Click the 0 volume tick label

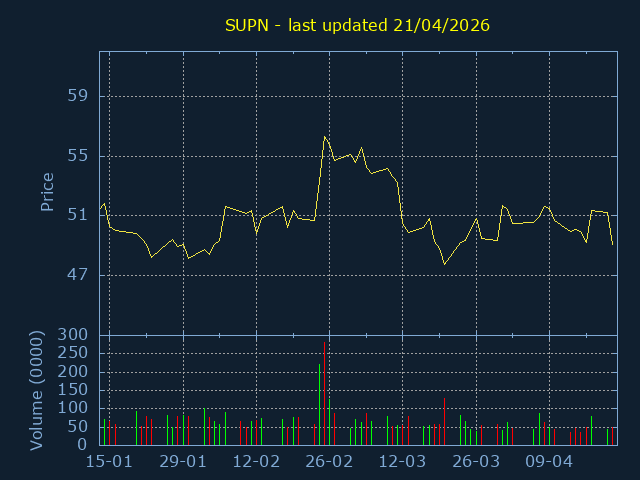click(x=84, y=445)
